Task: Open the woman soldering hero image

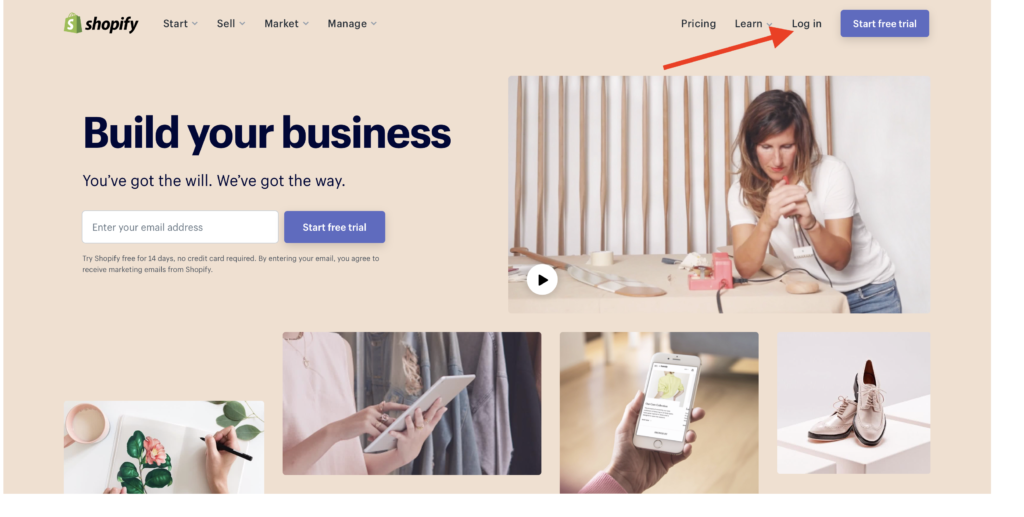Action: tap(719, 194)
